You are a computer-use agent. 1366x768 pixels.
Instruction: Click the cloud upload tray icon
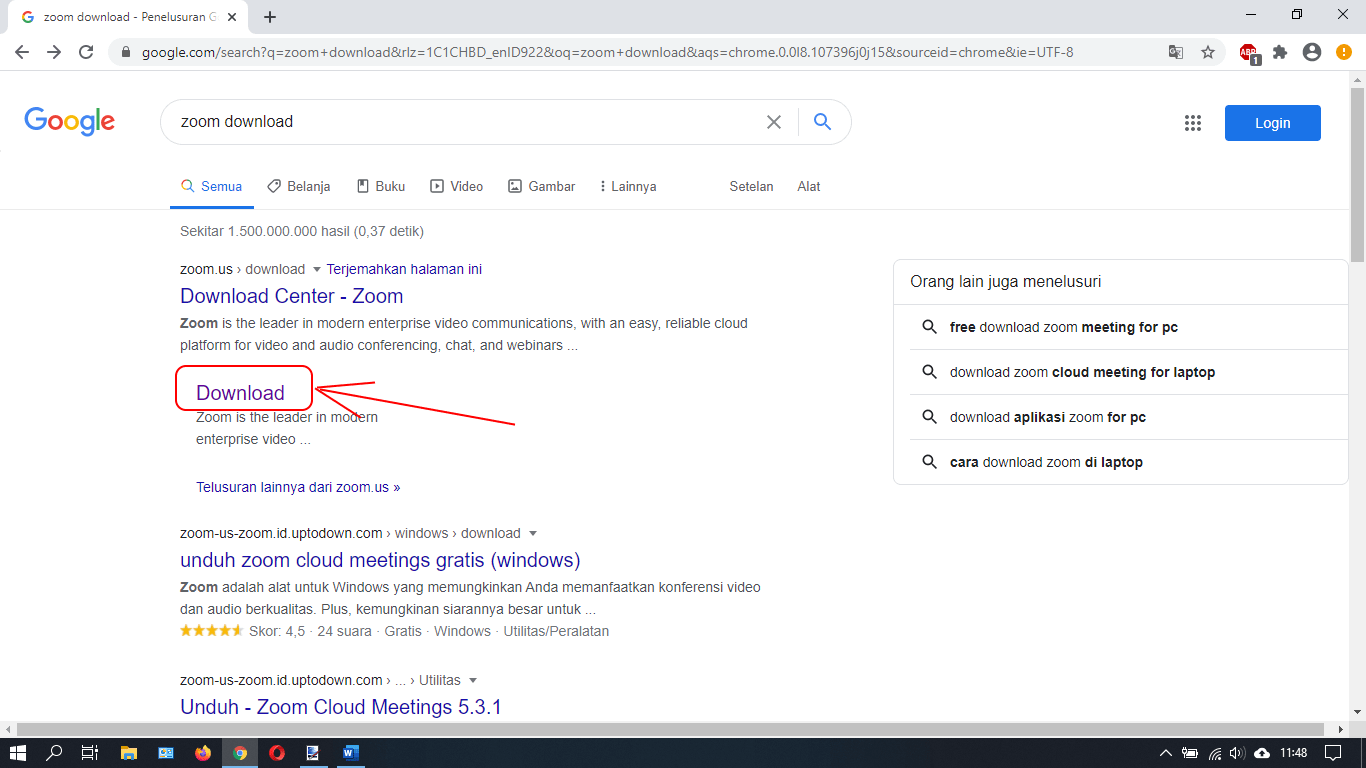(x=1262, y=753)
